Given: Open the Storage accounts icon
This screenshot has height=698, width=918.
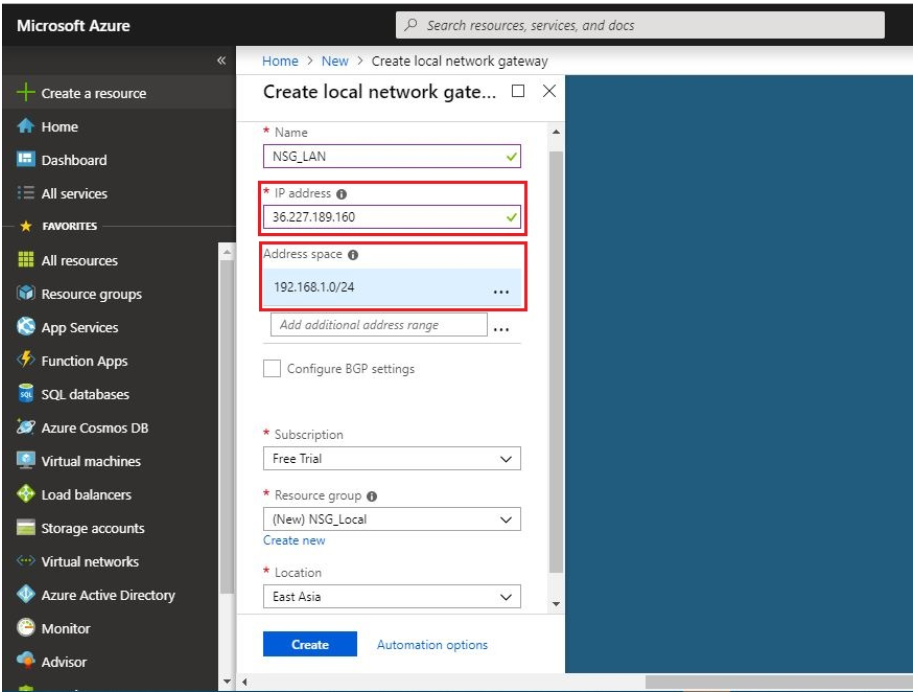Looking at the screenshot, I should 26,528.
